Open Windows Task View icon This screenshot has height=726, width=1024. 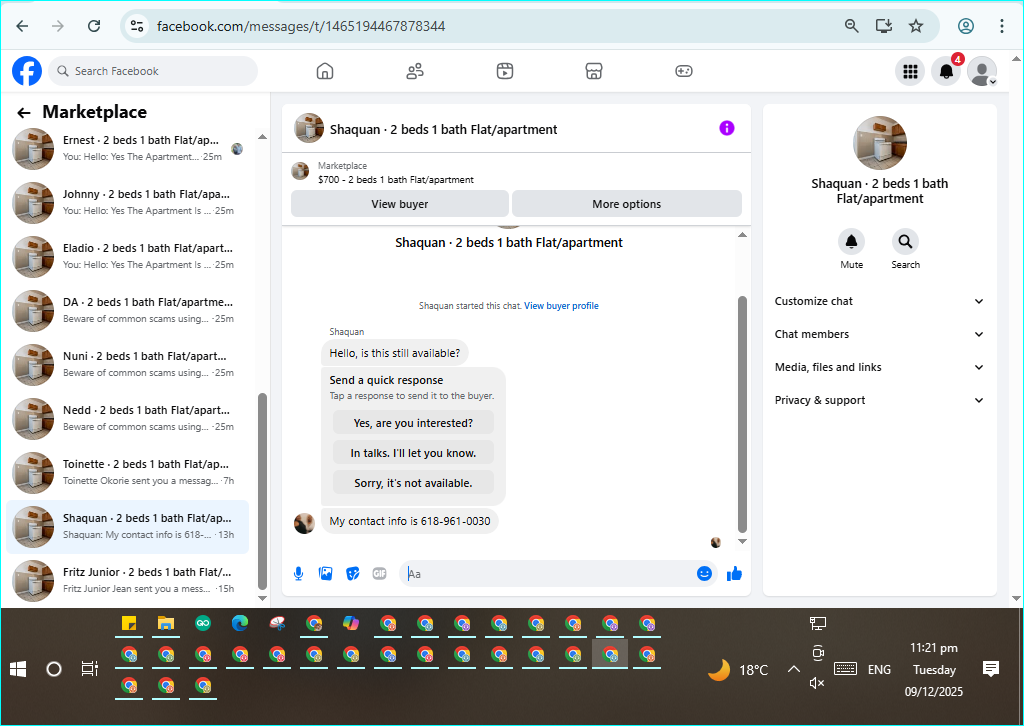(89, 669)
